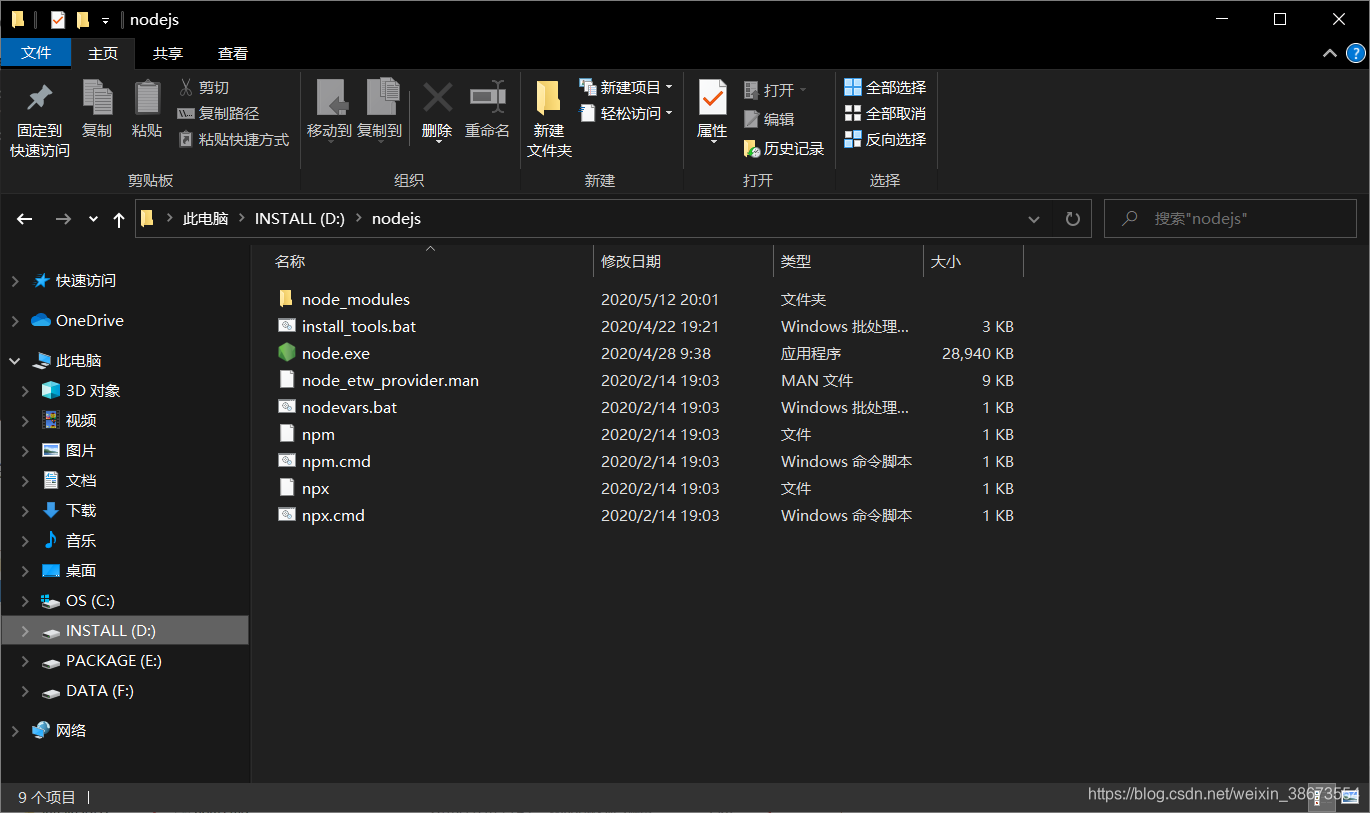
Task: Click the Forward navigation arrow
Action: tap(63, 219)
